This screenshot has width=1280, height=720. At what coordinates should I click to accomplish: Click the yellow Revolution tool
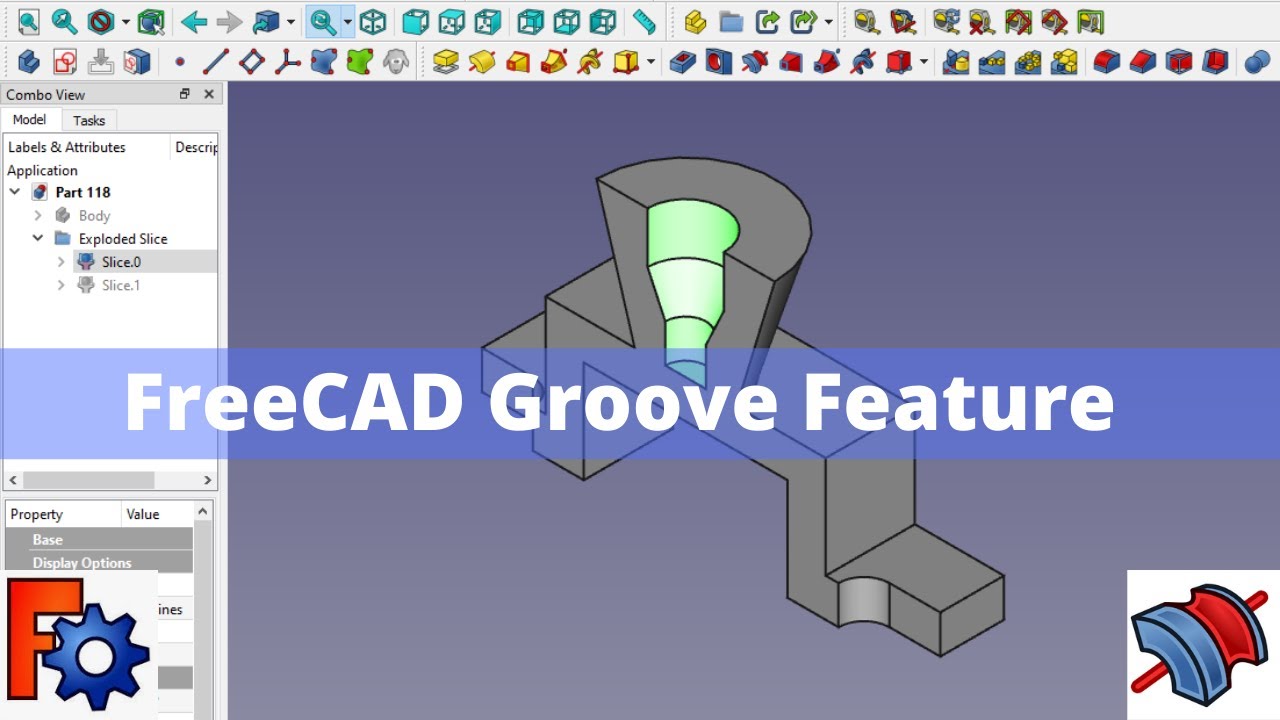482,62
